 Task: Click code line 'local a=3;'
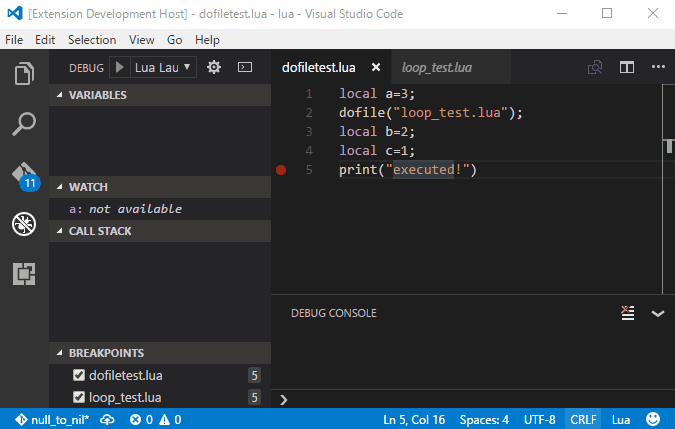[x=377, y=94]
